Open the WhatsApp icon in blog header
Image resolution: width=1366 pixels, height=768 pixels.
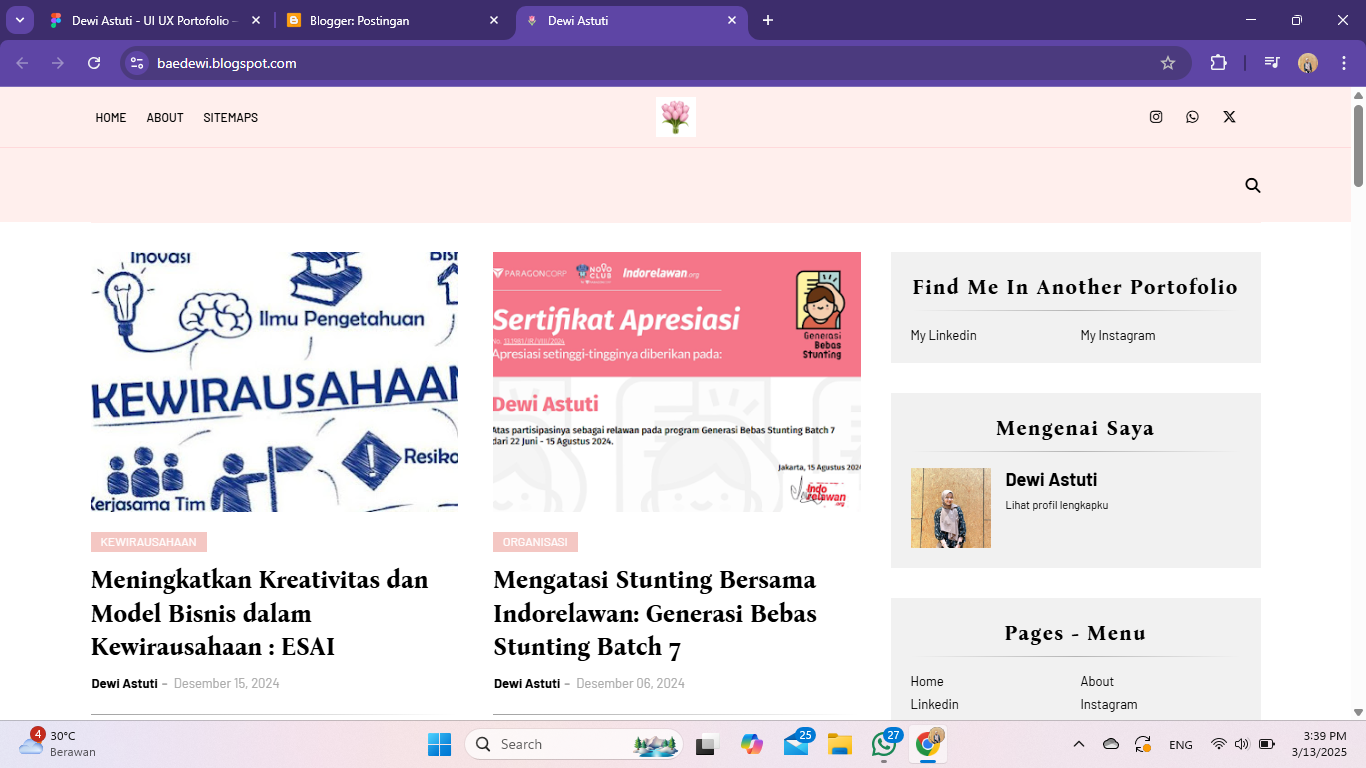(x=1192, y=117)
